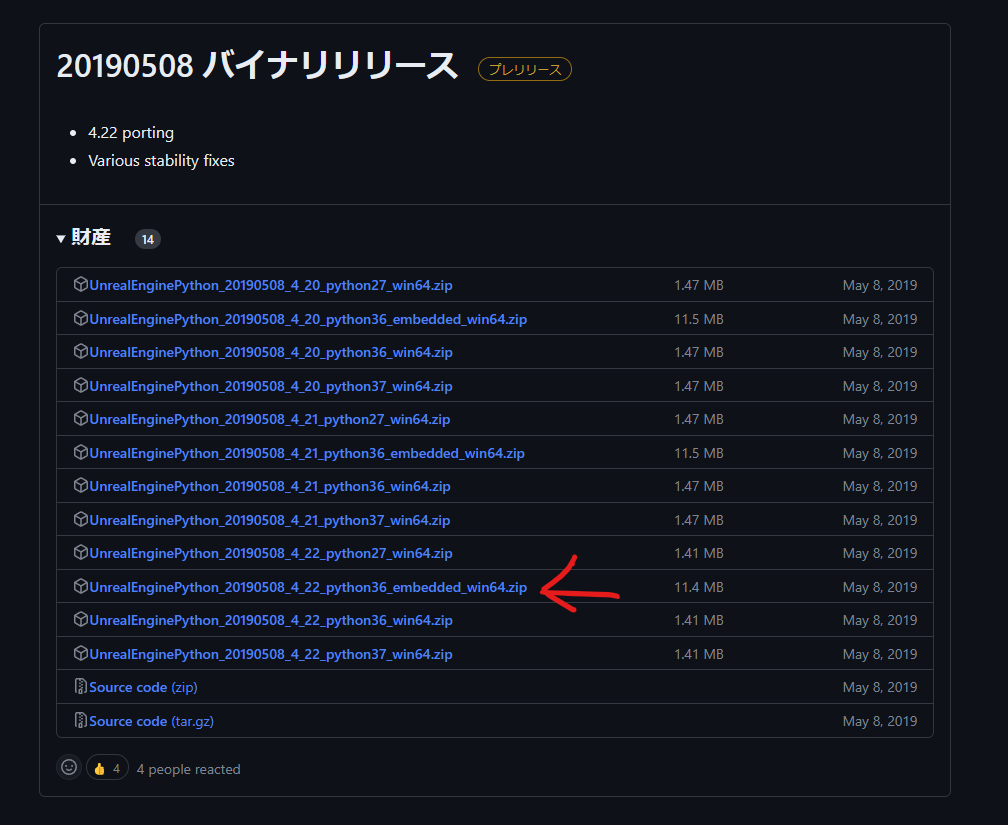
Task: Click the file icon beside Source code (tar.gz)
Action: point(80,721)
